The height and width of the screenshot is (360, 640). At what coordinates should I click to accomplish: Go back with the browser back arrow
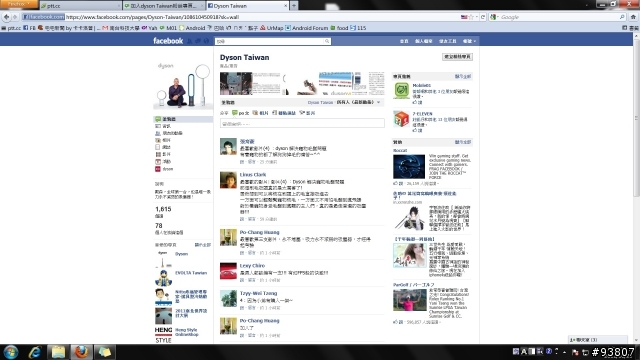[x=6, y=17]
